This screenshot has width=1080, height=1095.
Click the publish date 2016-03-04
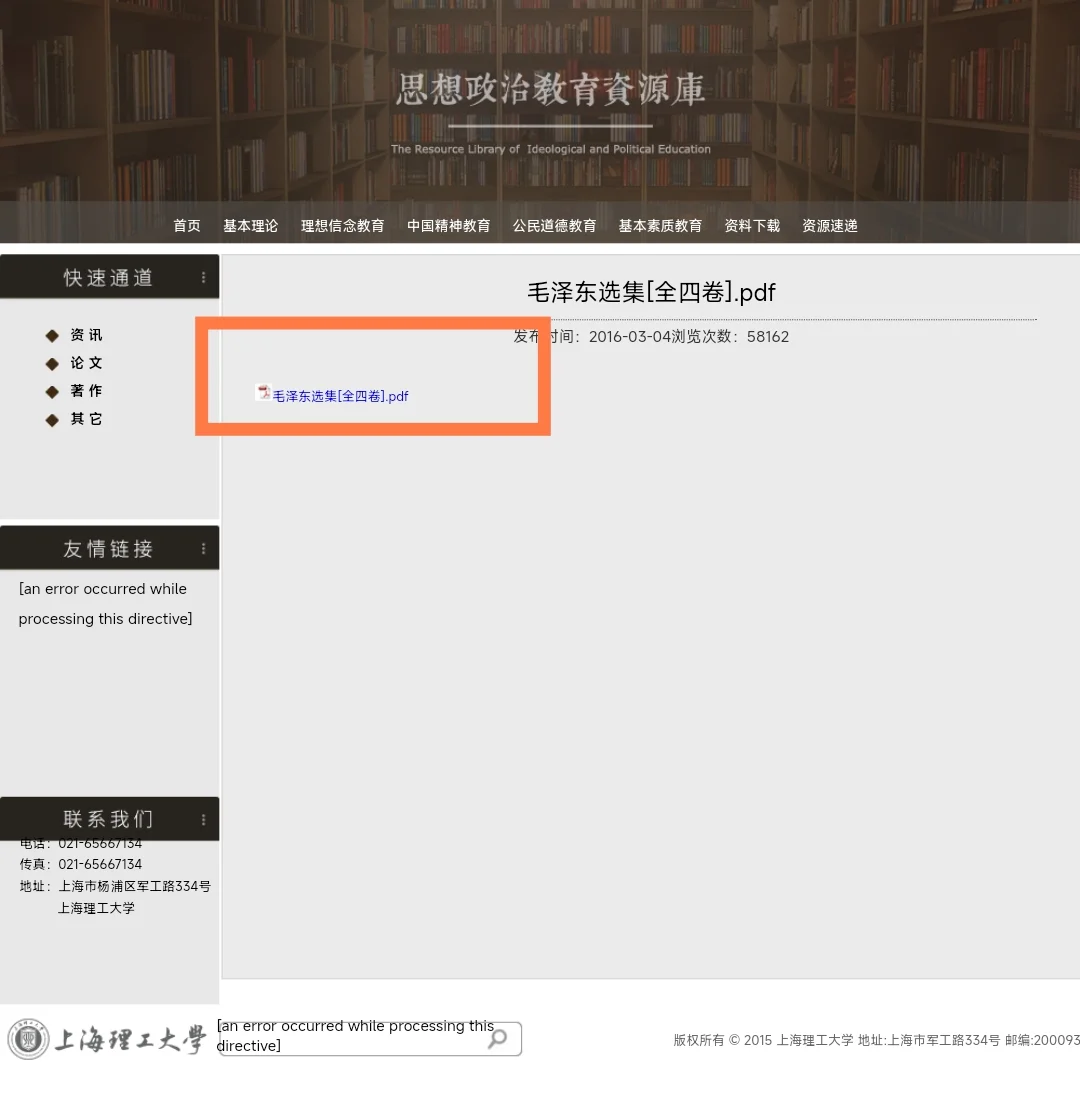pos(630,337)
